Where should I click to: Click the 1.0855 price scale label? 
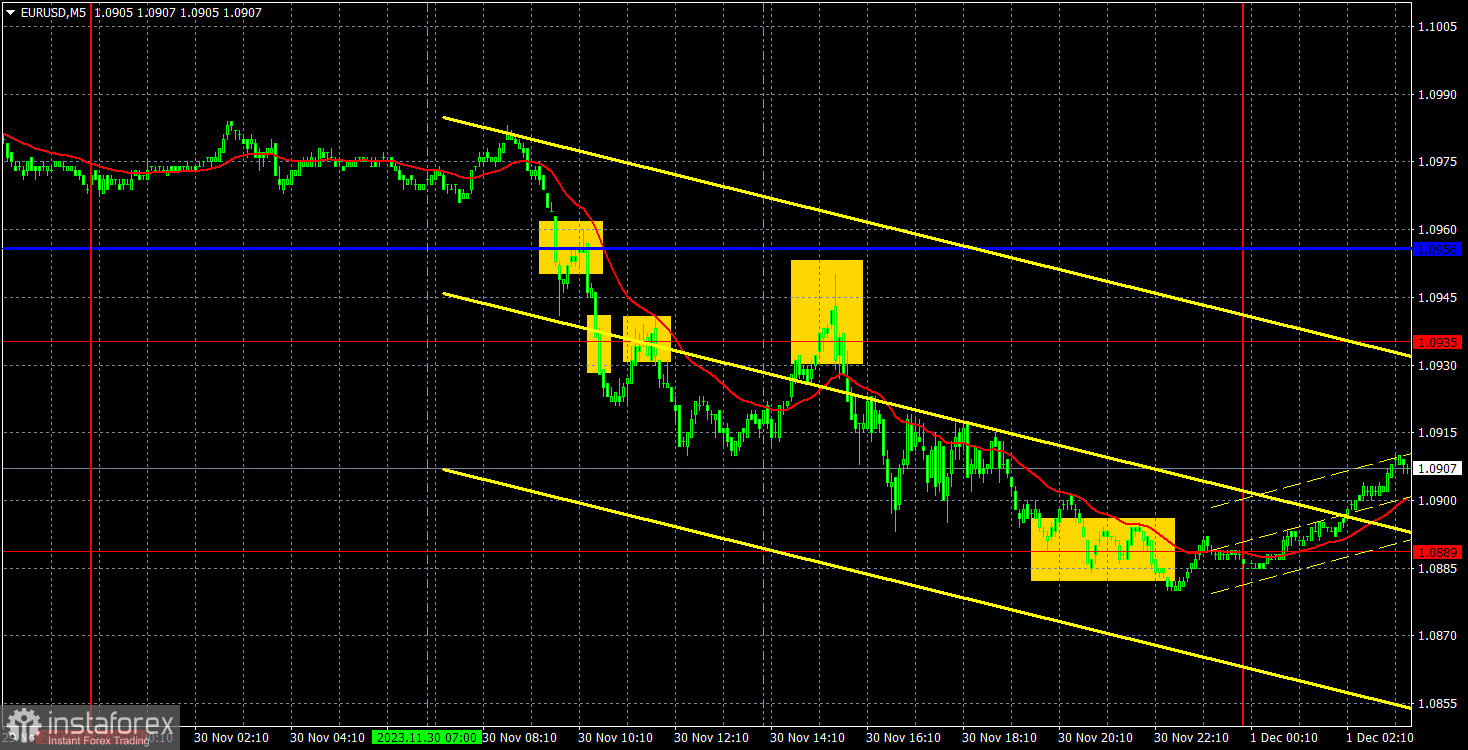coord(1438,704)
